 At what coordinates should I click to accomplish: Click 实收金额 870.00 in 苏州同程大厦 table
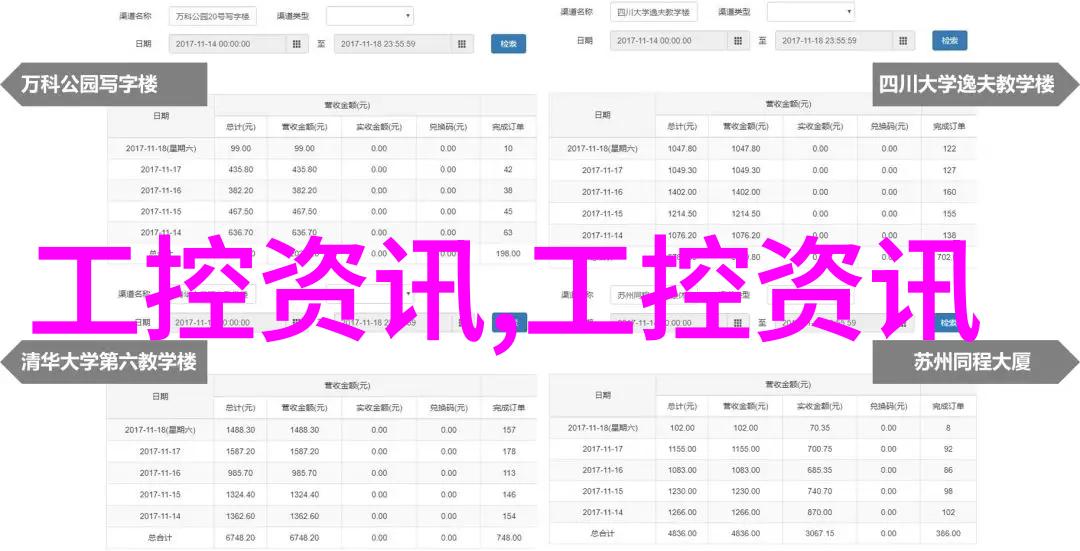(820, 512)
